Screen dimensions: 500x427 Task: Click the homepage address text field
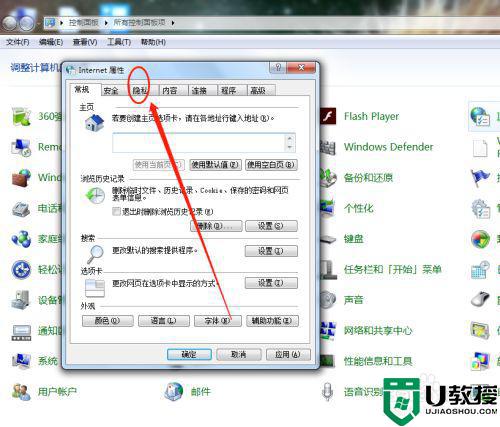point(199,143)
